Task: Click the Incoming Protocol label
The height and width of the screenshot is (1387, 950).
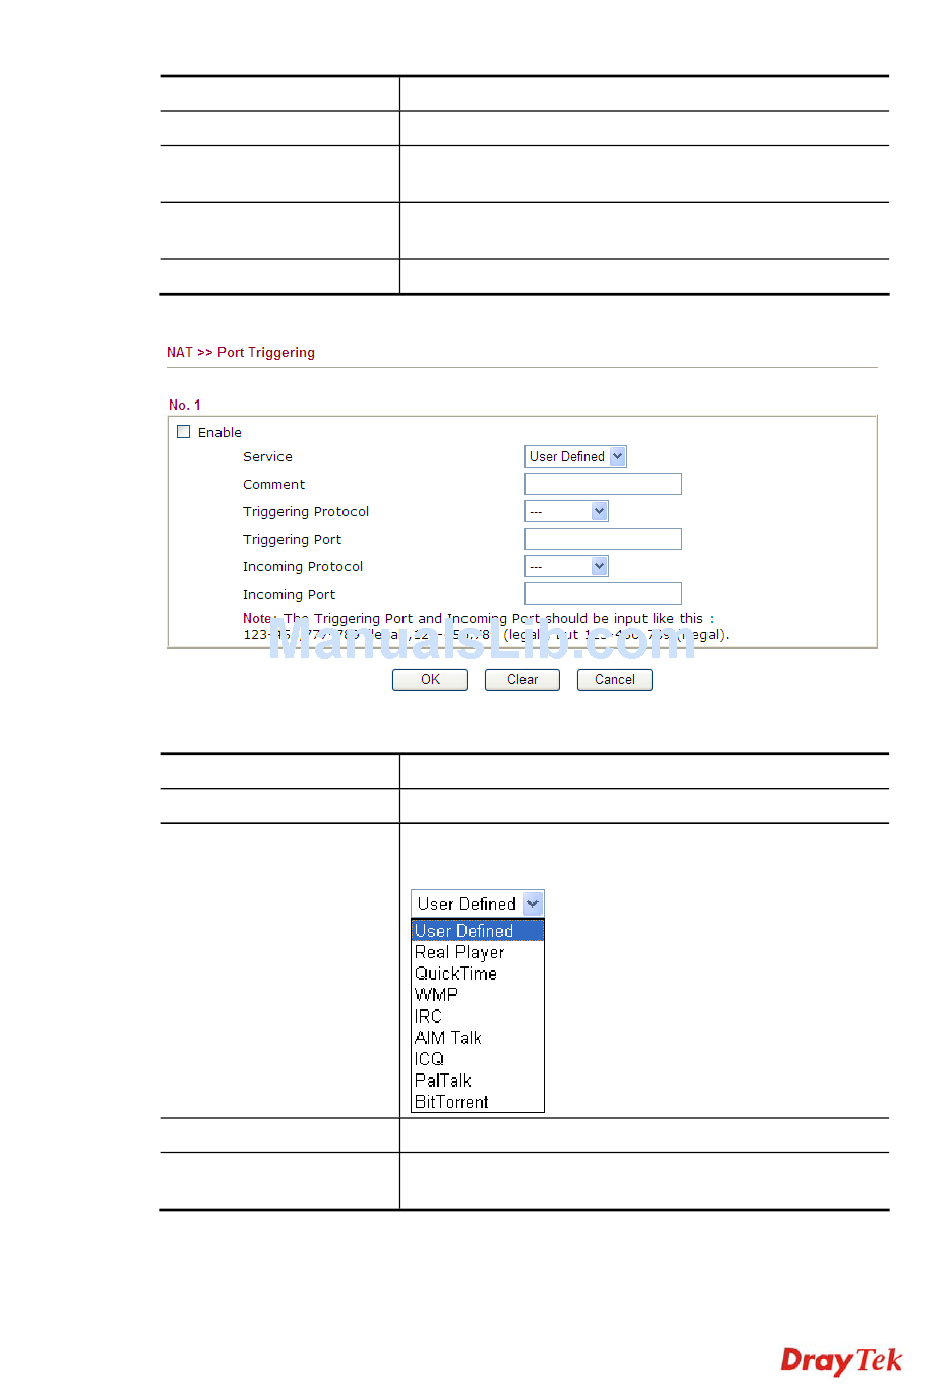Action: click(303, 566)
